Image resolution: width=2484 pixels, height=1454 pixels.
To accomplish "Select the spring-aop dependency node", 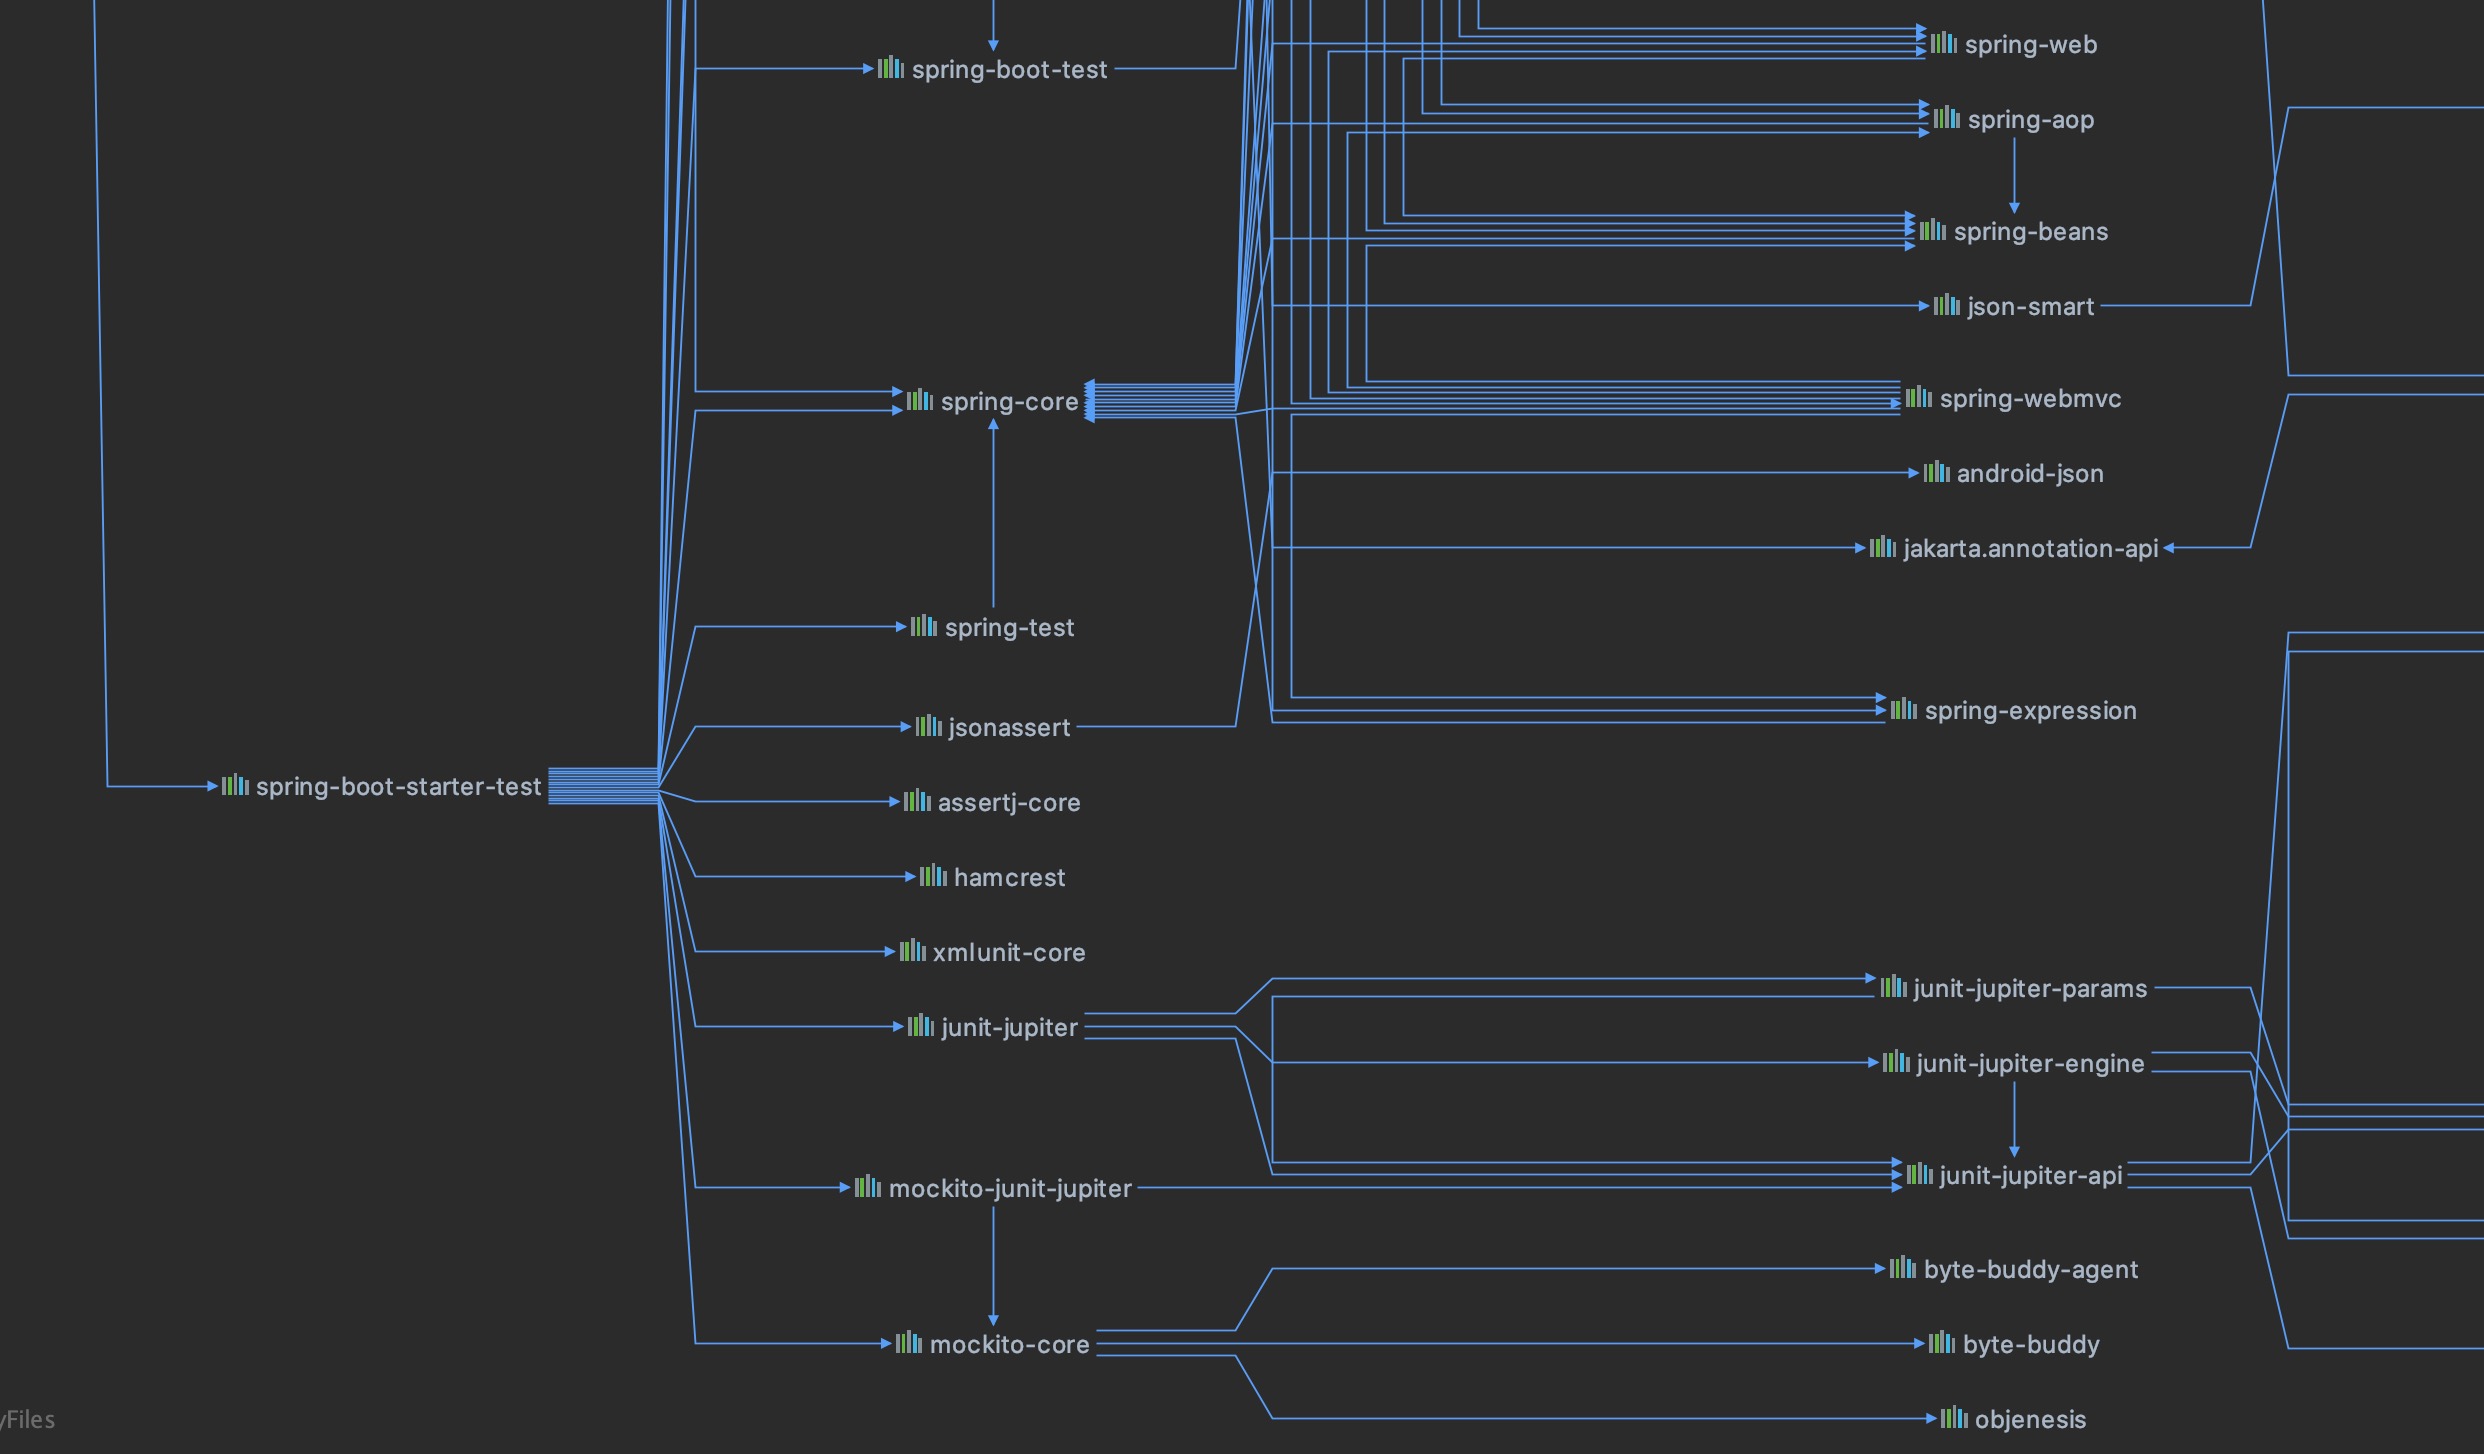I will coord(2030,119).
